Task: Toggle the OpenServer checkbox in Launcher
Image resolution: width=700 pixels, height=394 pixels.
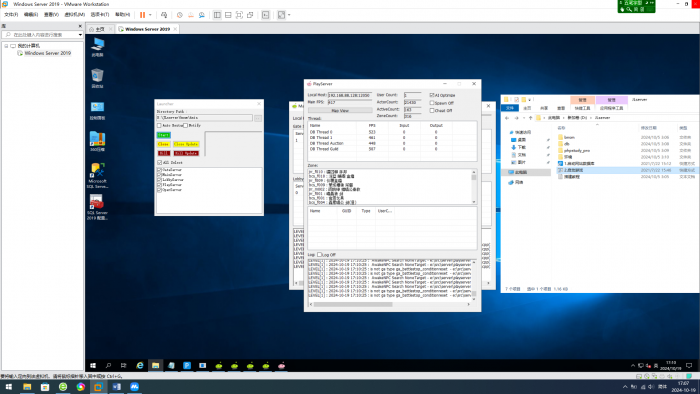Action: 159,190
